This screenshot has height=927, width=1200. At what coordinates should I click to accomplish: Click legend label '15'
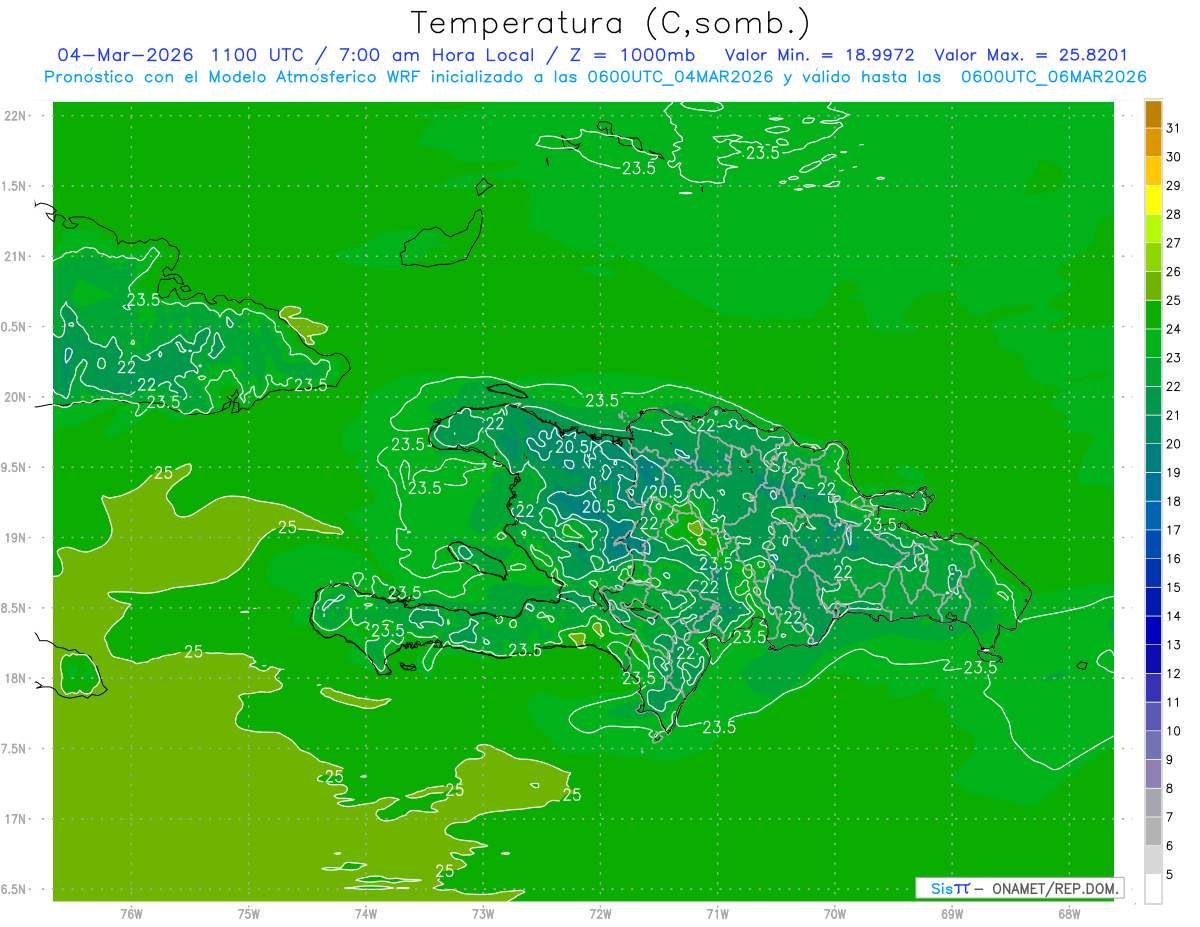(1173, 587)
